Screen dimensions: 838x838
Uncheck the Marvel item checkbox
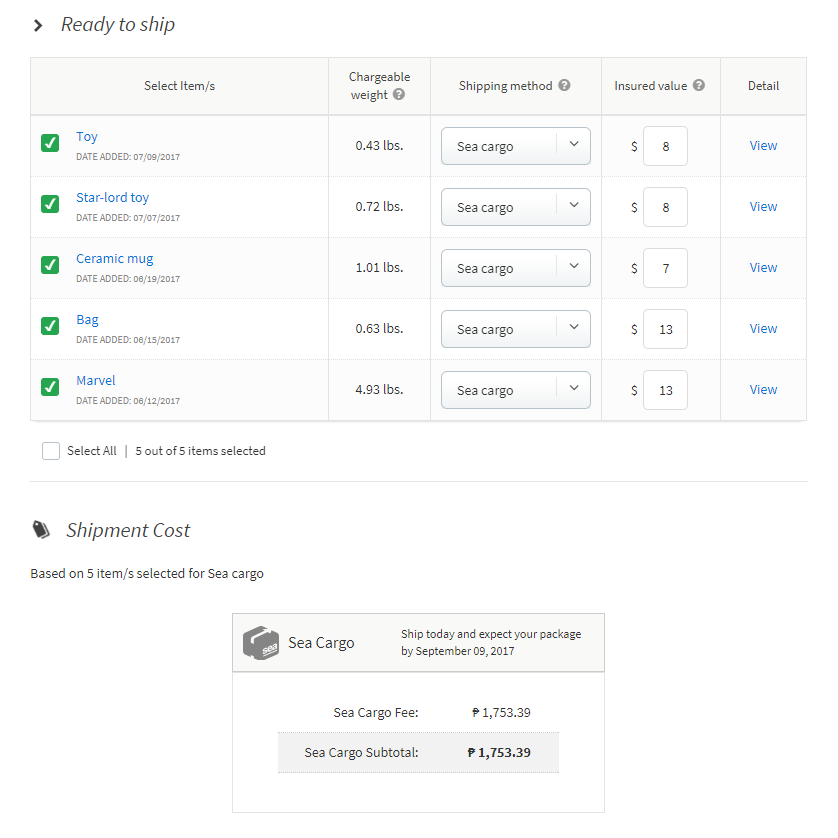pos(50,387)
